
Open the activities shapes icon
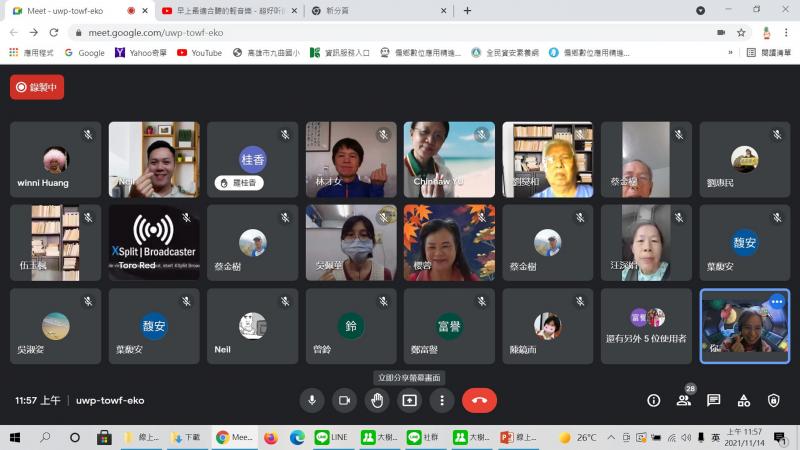click(743, 401)
